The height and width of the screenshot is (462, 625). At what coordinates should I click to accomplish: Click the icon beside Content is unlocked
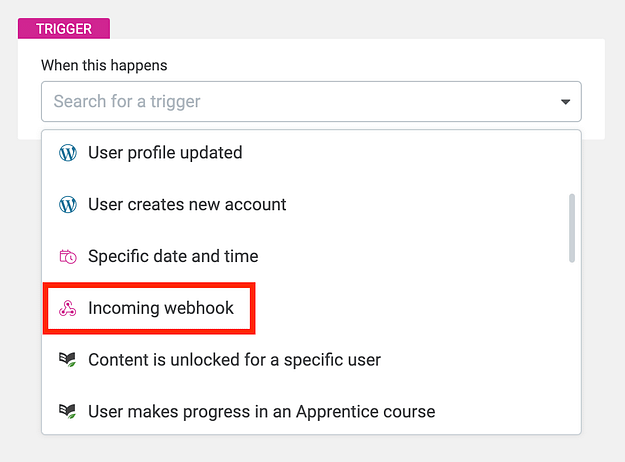(x=68, y=359)
